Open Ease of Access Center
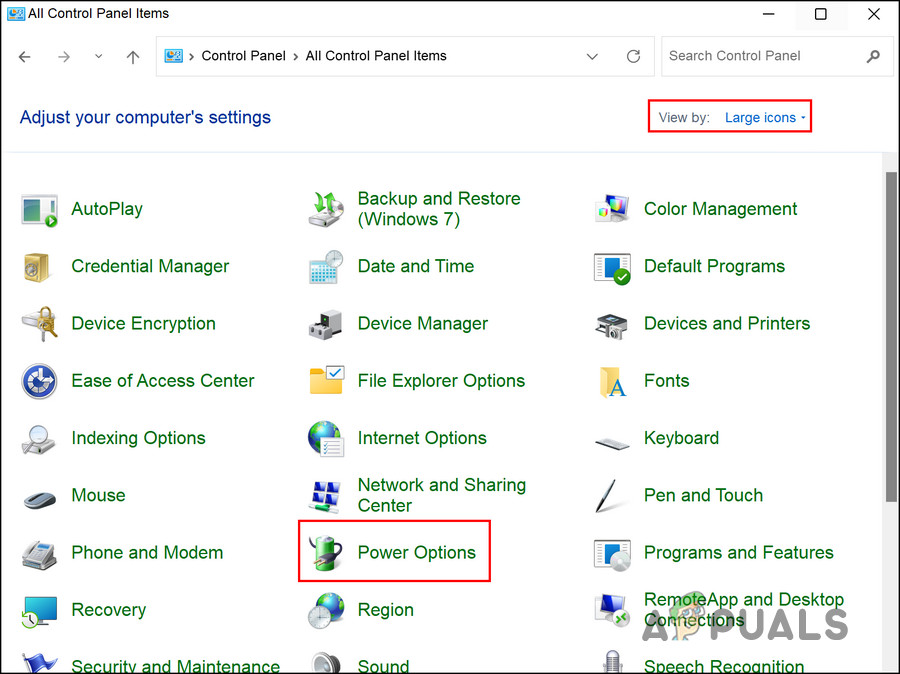 (162, 381)
